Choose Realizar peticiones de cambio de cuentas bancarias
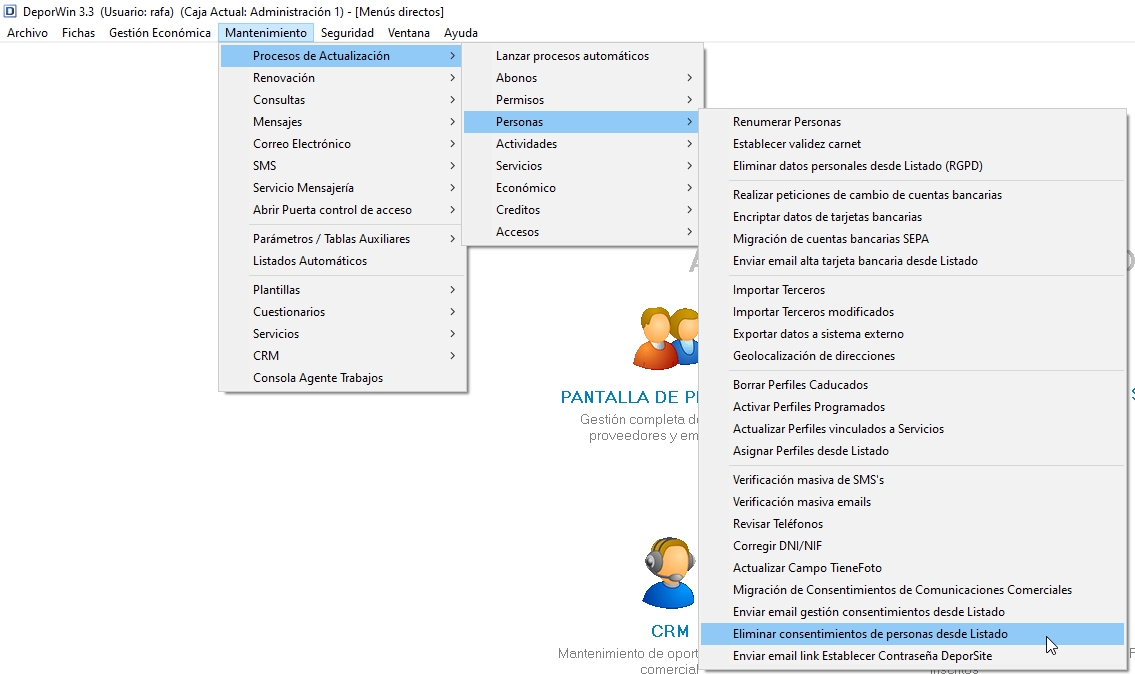 tap(912, 195)
